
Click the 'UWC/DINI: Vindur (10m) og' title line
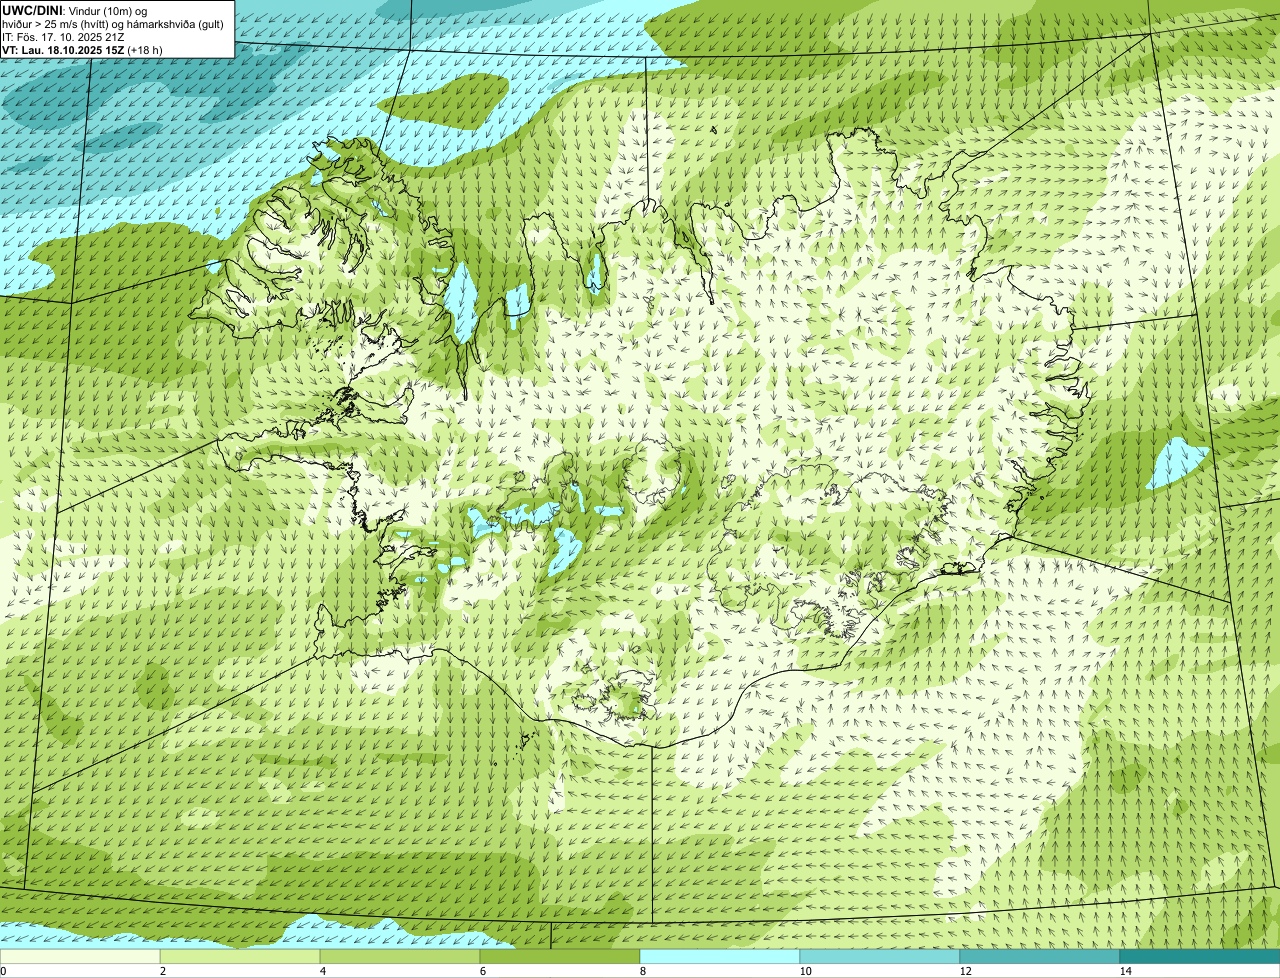click(75, 10)
